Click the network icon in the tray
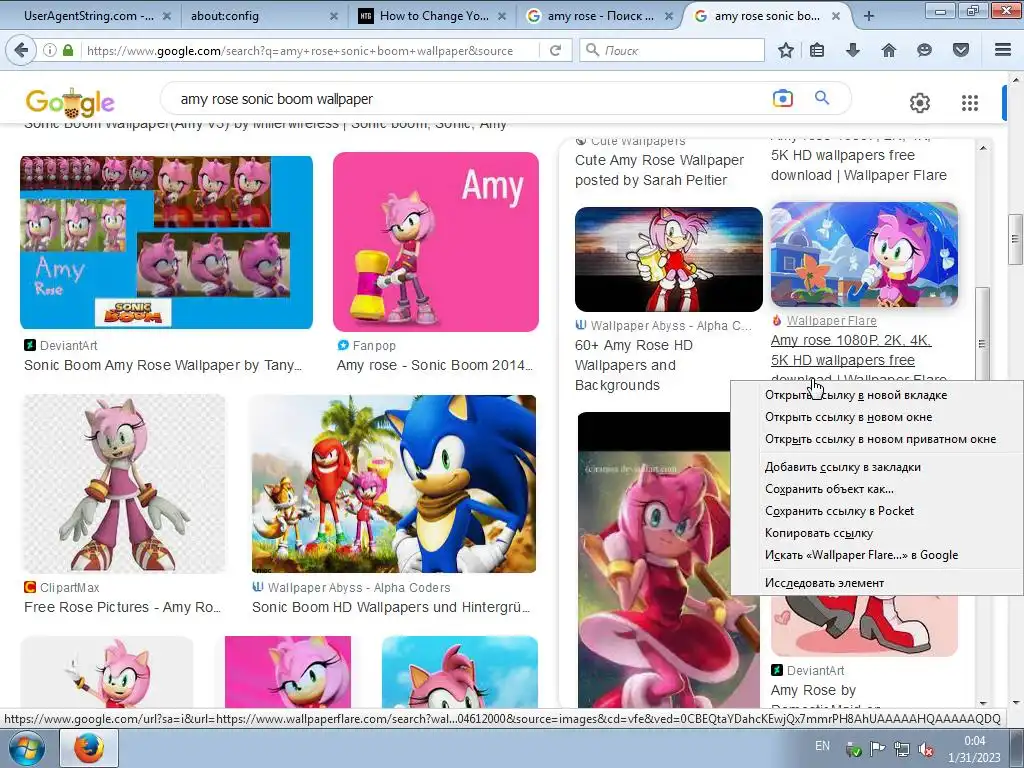Screen dimensions: 1024x768 [902, 750]
